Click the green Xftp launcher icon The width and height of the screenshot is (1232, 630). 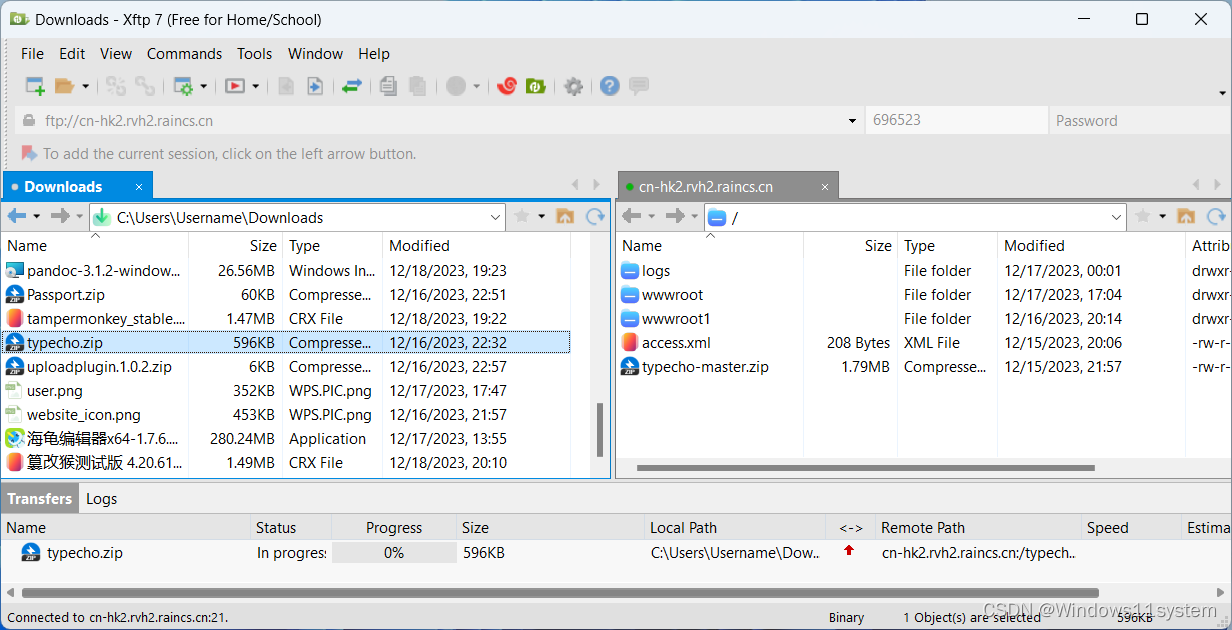[535, 86]
